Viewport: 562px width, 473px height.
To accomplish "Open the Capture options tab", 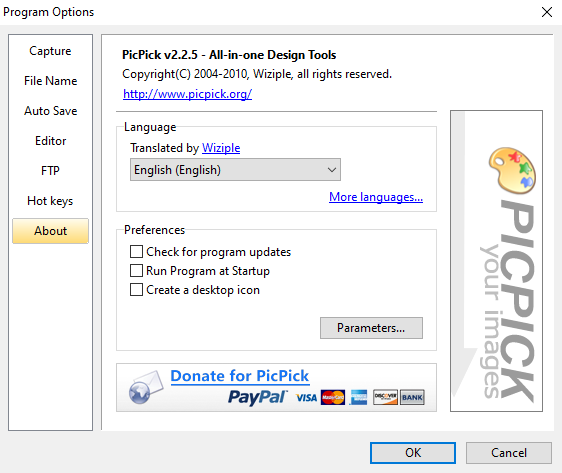I will (50, 51).
